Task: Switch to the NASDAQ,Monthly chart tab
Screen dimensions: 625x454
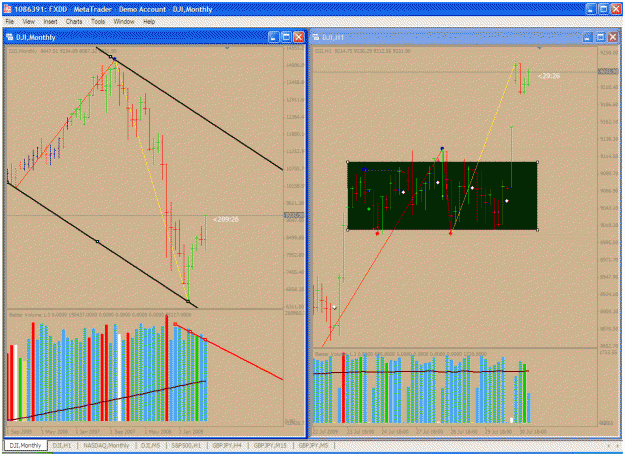Action: point(106,445)
